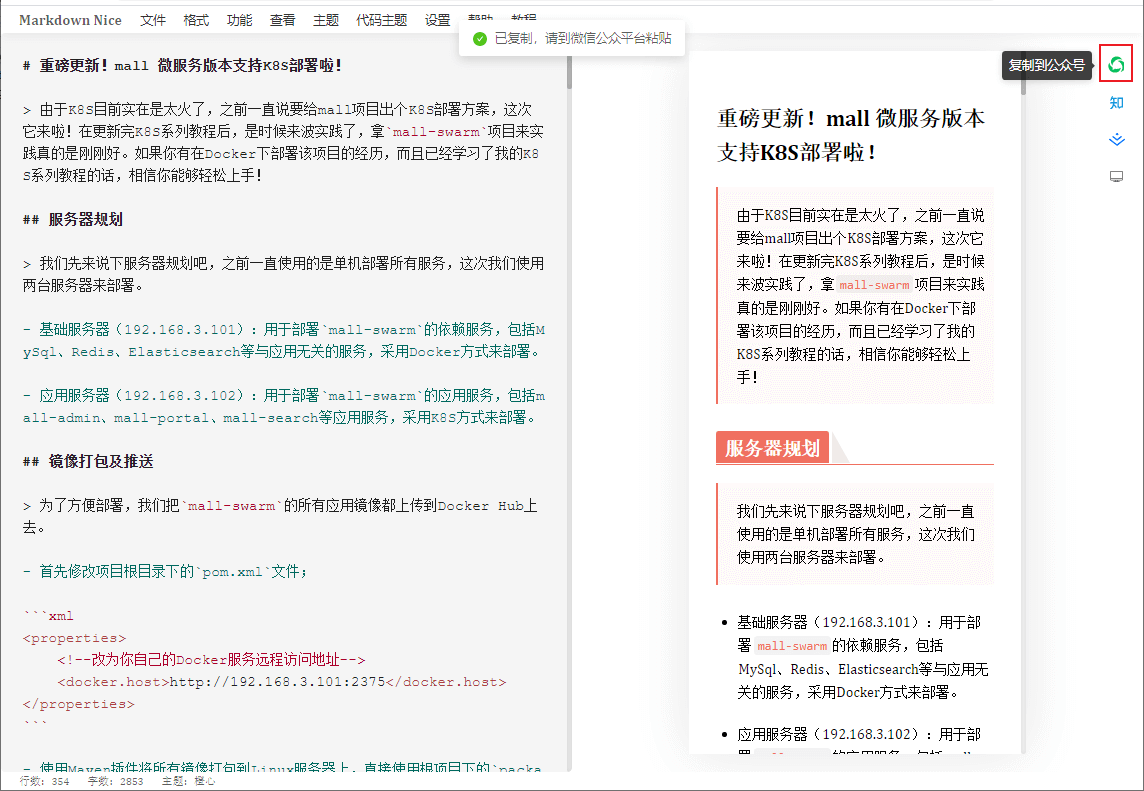This screenshot has width=1144, height=791.
Task: Click the editor pane vertical scrollbar thumb
Action: [569, 72]
